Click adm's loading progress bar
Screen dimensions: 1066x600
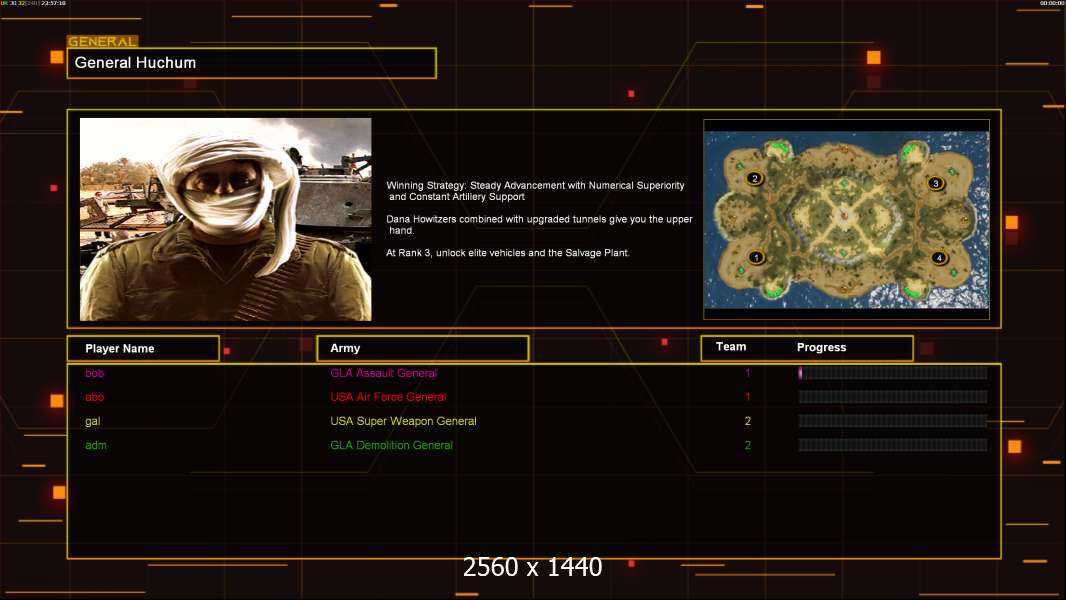pyautogui.click(x=893, y=445)
